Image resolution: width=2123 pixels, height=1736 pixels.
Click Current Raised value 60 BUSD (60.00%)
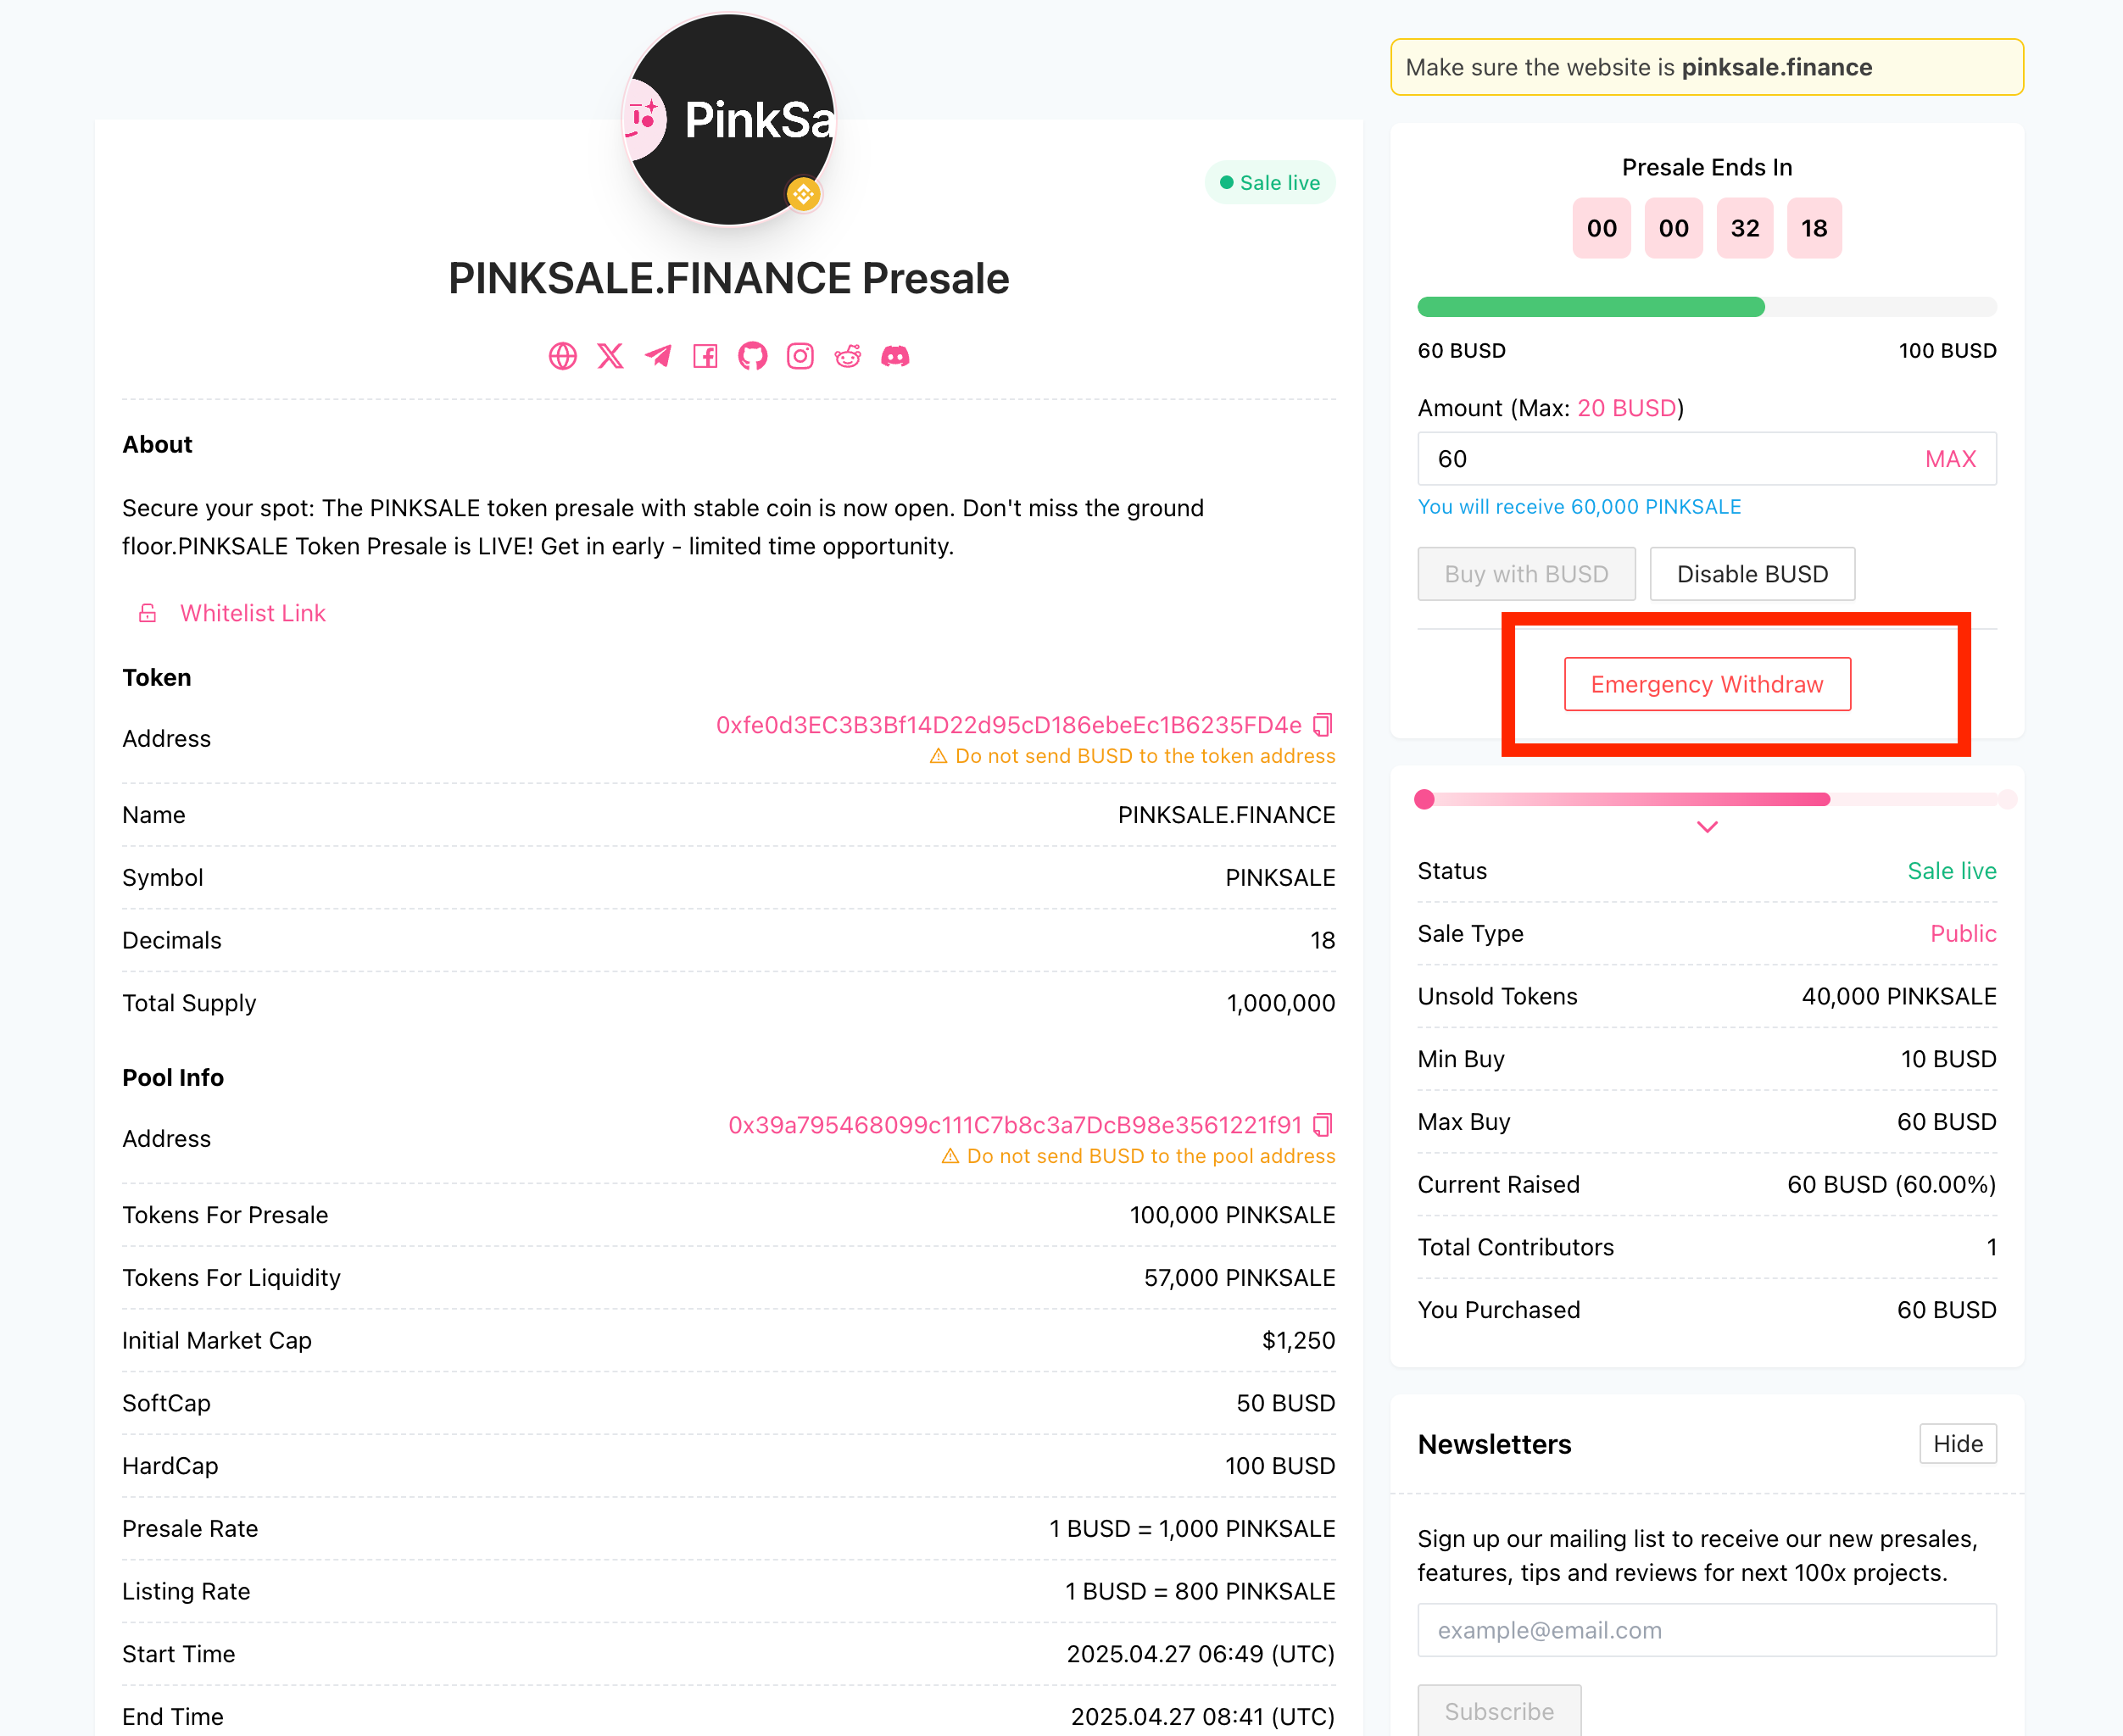[1891, 1184]
